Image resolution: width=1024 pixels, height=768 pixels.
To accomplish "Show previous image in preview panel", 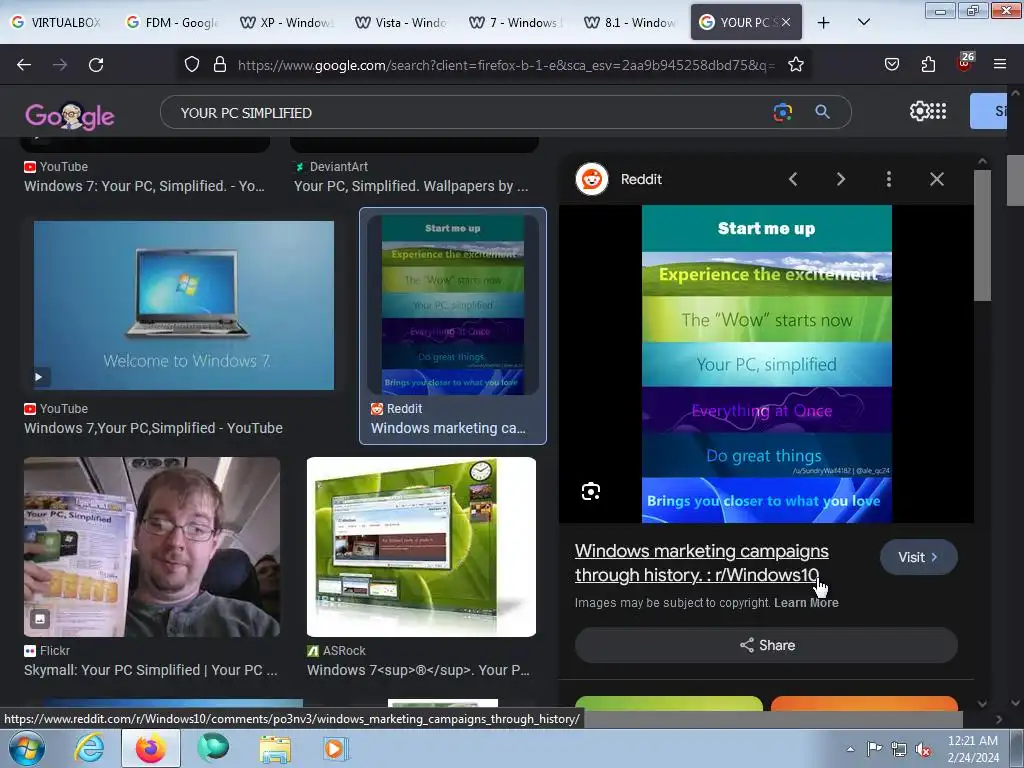I will [793, 179].
